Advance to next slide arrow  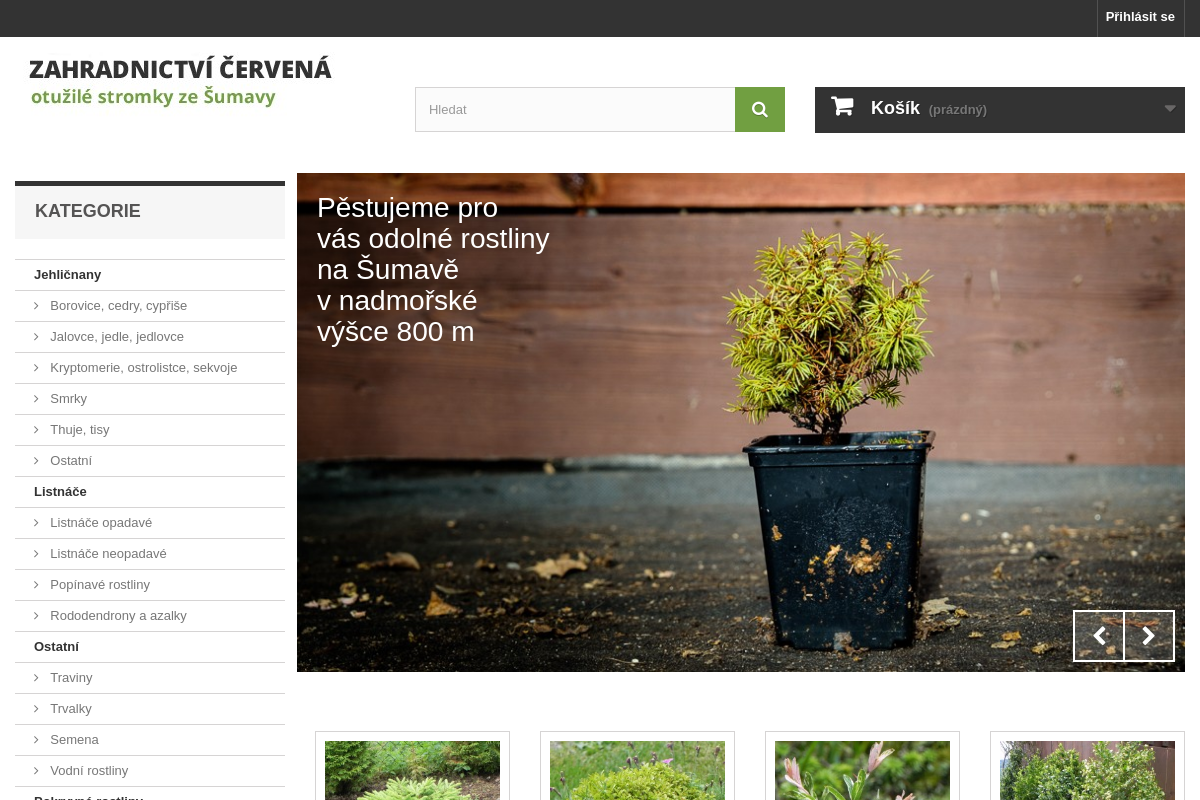(x=1149, y=636)
